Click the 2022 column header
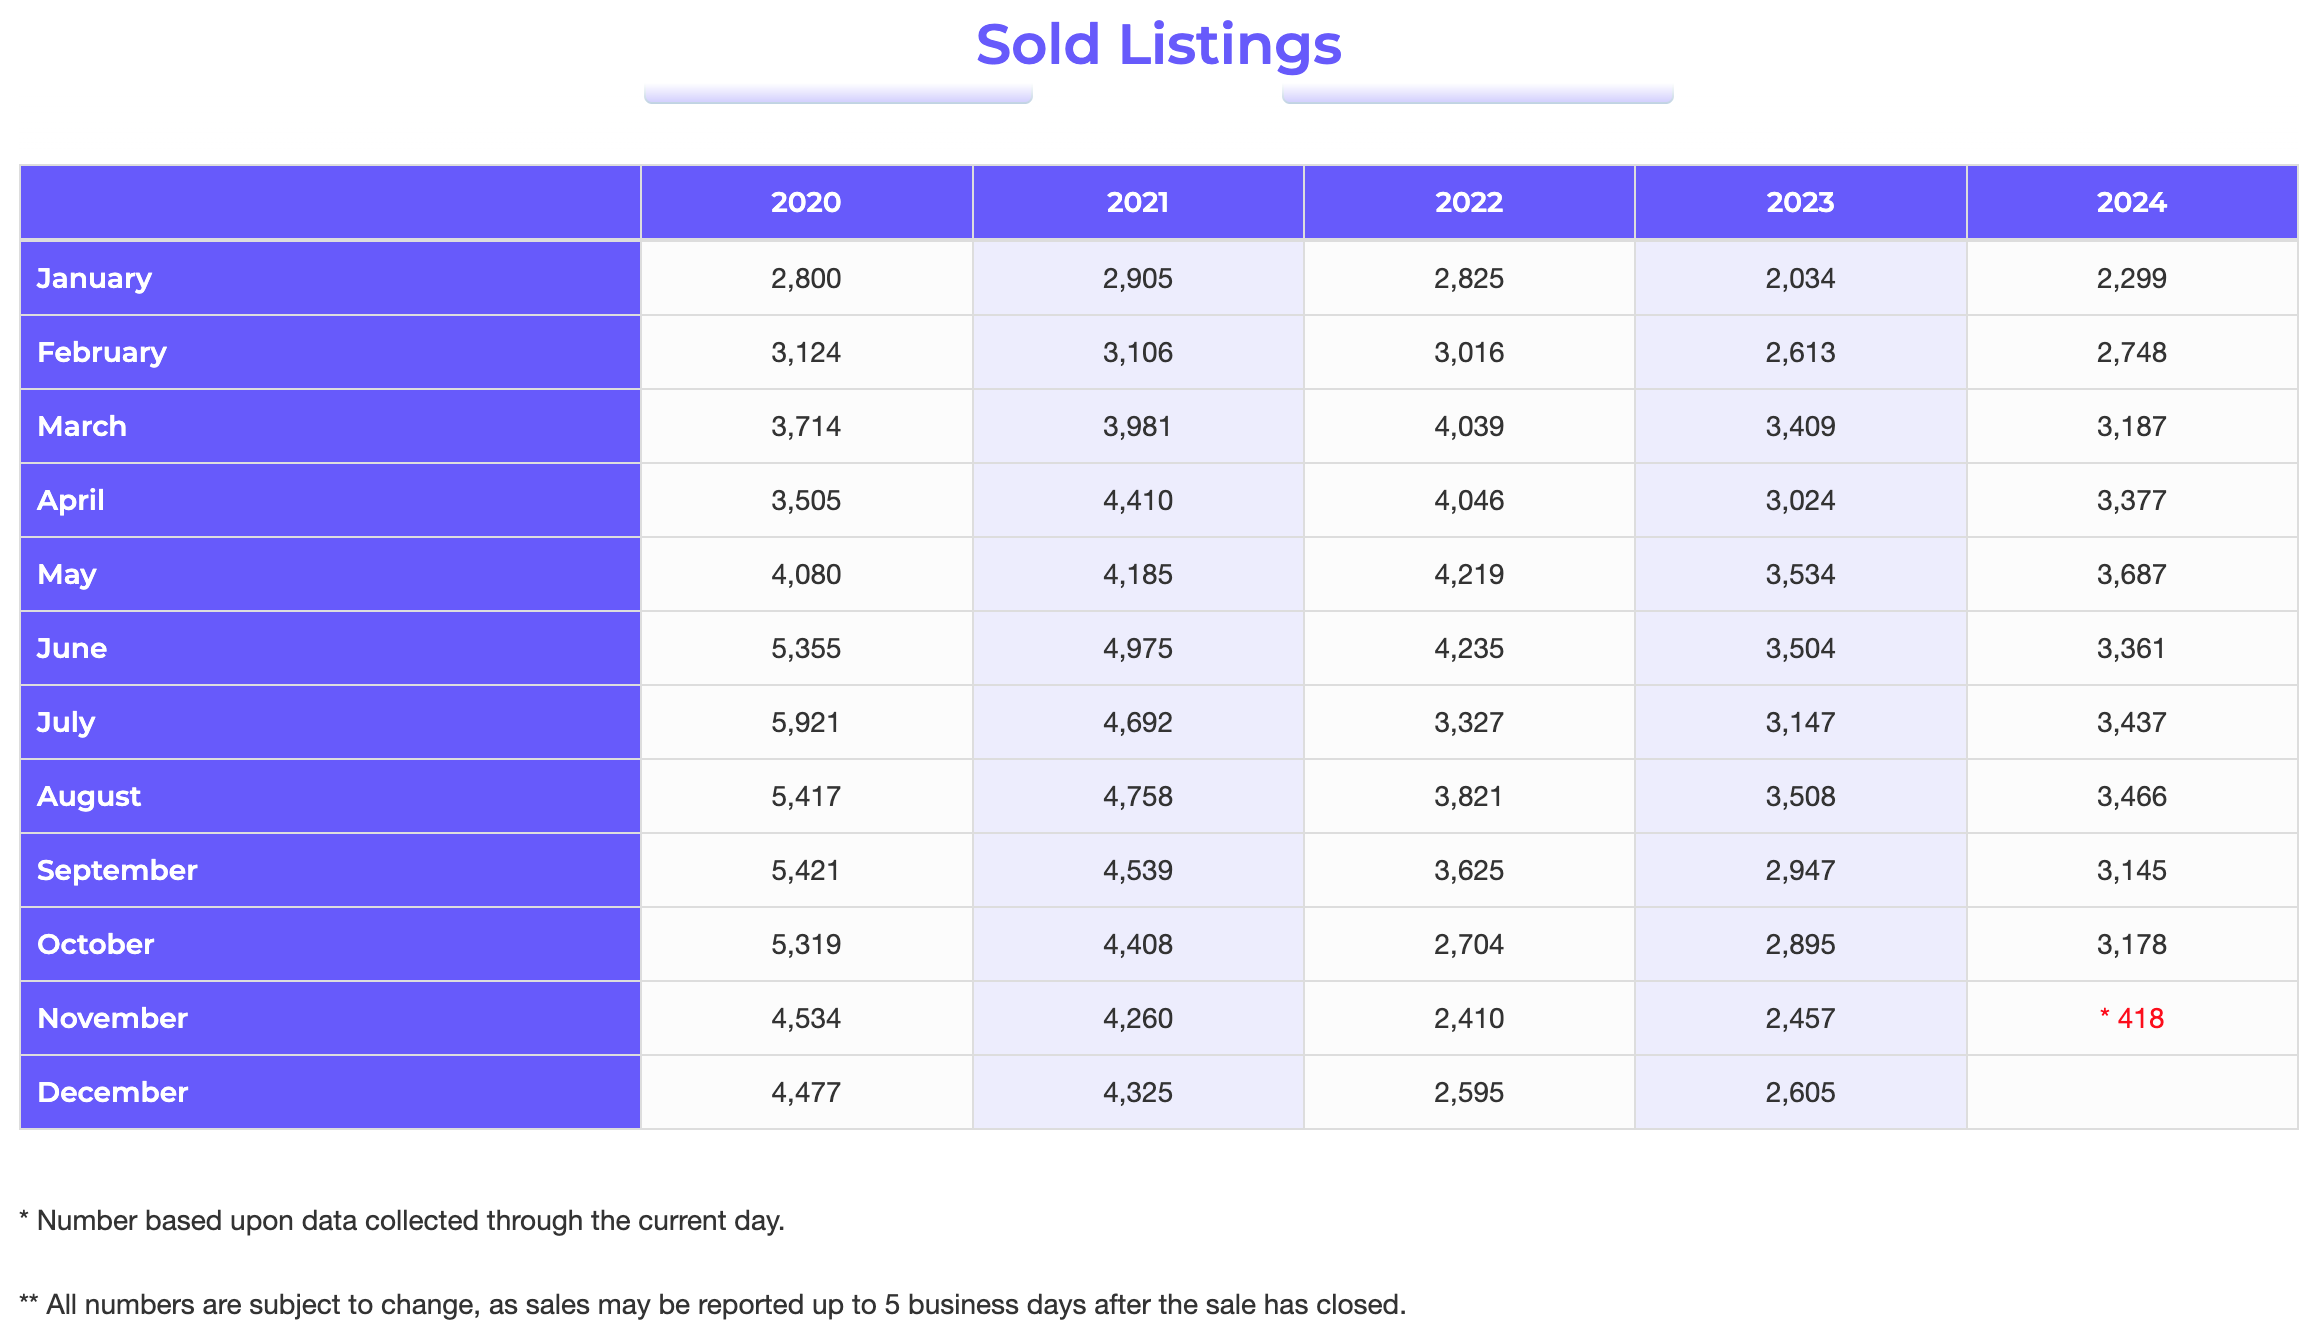 click(1469, 202)
